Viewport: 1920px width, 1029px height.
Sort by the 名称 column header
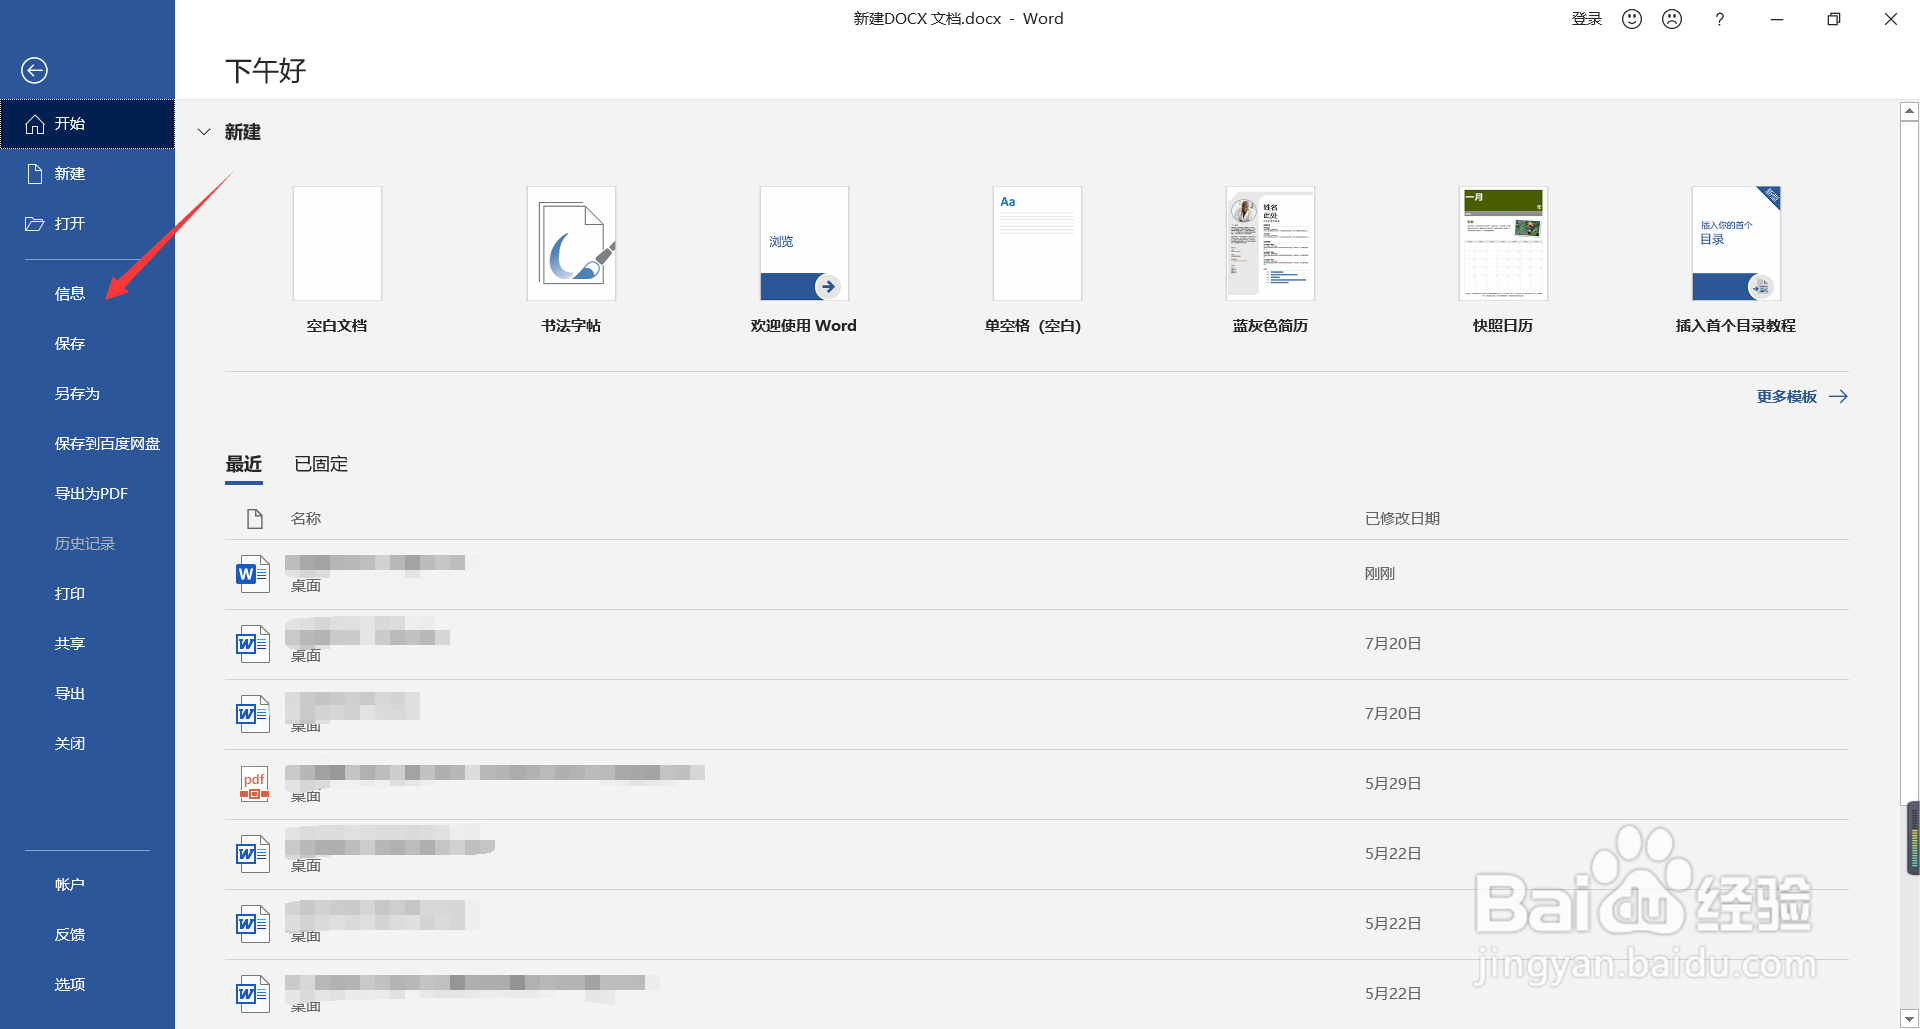click(306, 519)
